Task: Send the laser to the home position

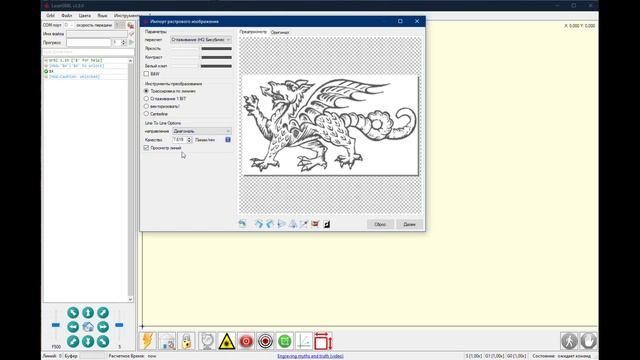Action: point(88,327)
